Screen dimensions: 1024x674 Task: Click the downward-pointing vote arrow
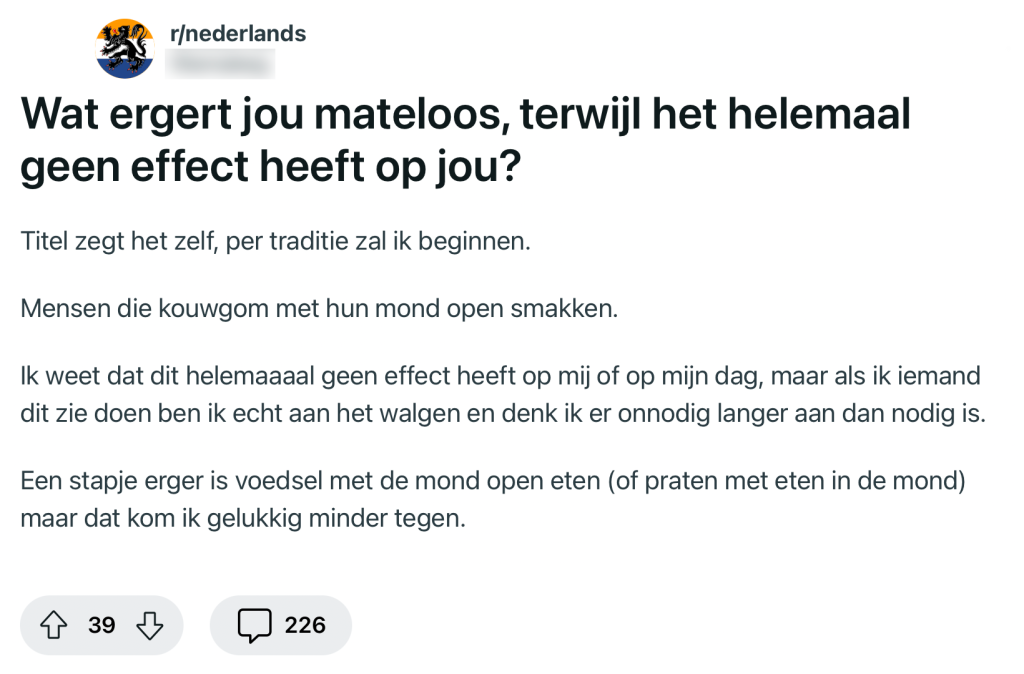click(x=149, y=624)
